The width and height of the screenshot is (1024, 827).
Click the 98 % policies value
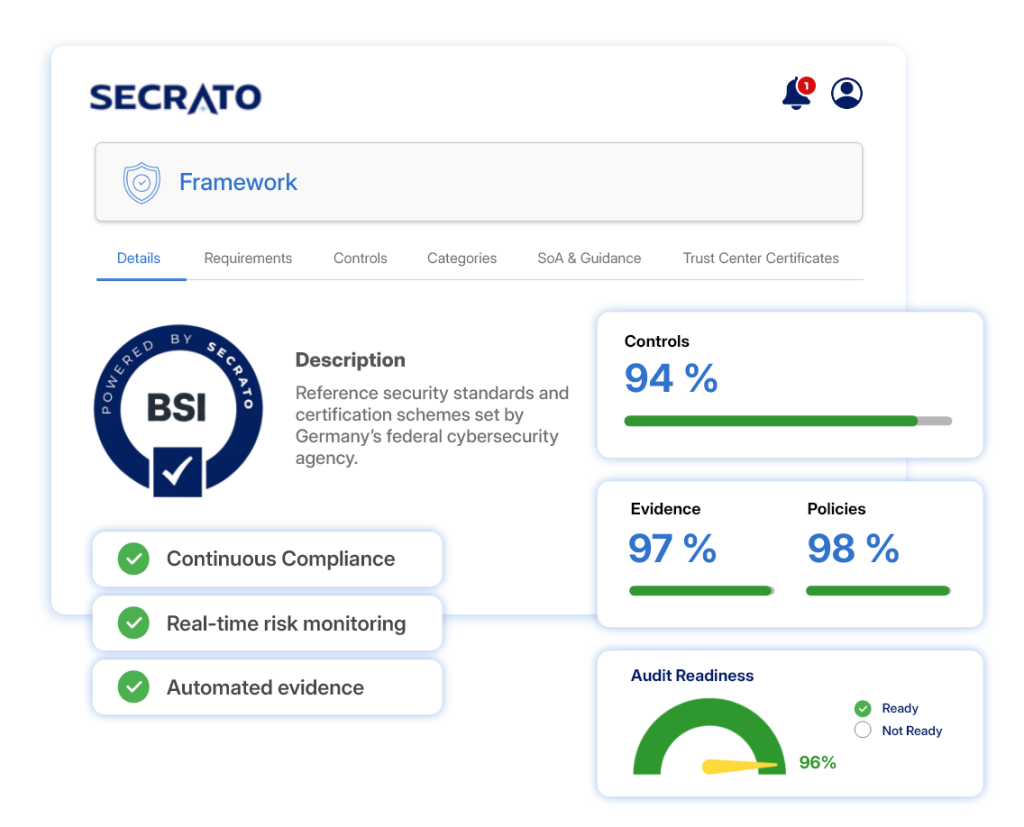click(853, 548)
